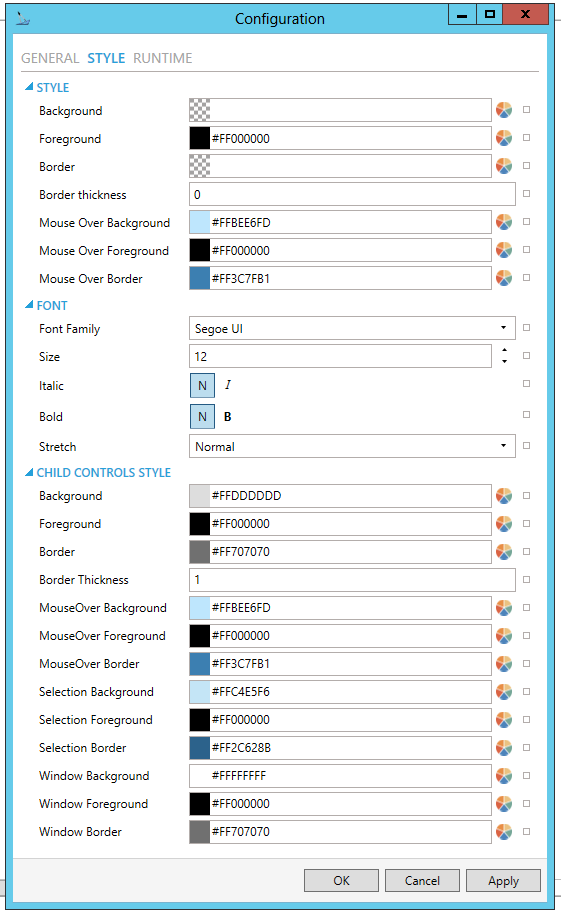Open color picker for Selection Background
Viewport: 561px width, 915px height.
pos(504,692)
